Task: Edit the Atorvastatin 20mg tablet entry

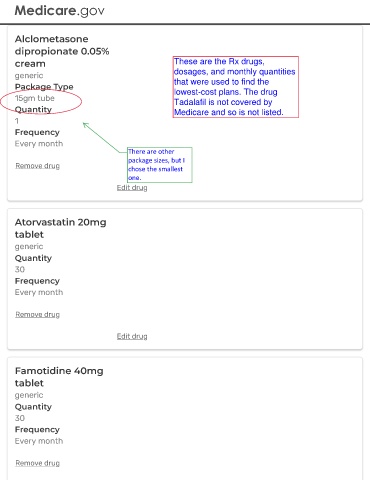Action: (132, 336)
